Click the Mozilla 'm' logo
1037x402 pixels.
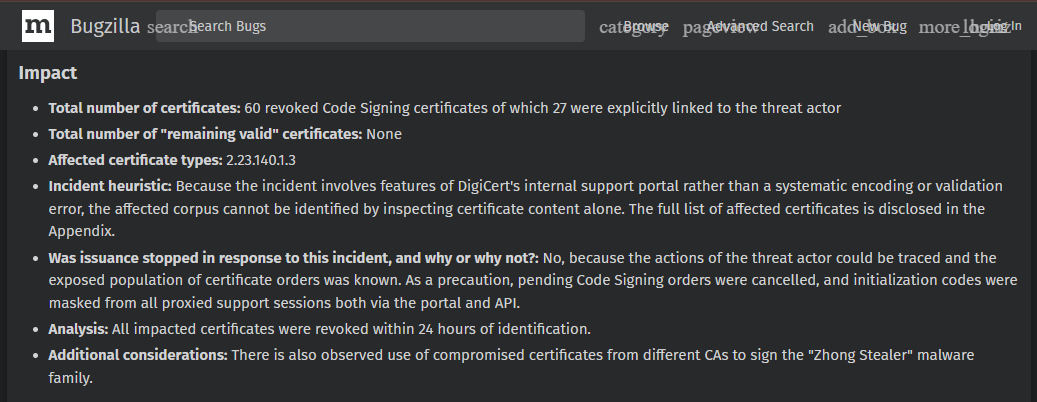38,26
